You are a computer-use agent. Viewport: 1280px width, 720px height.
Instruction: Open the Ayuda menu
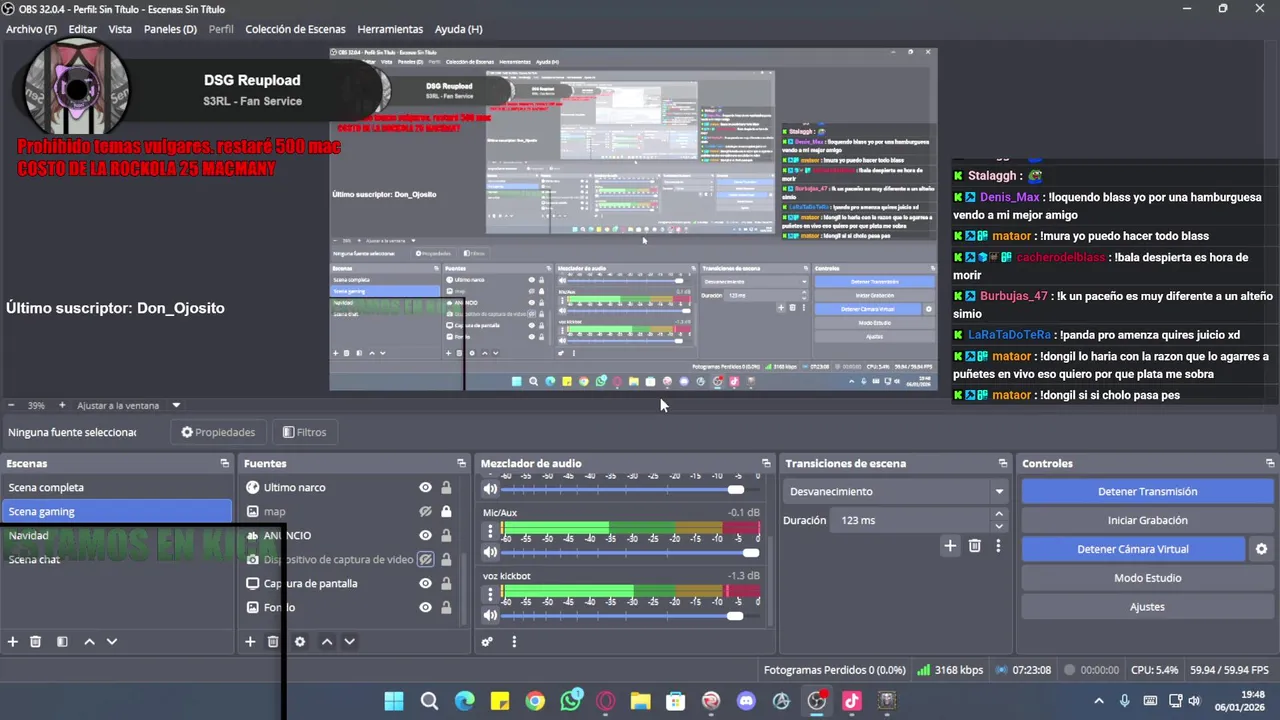[x=458, y=29]
